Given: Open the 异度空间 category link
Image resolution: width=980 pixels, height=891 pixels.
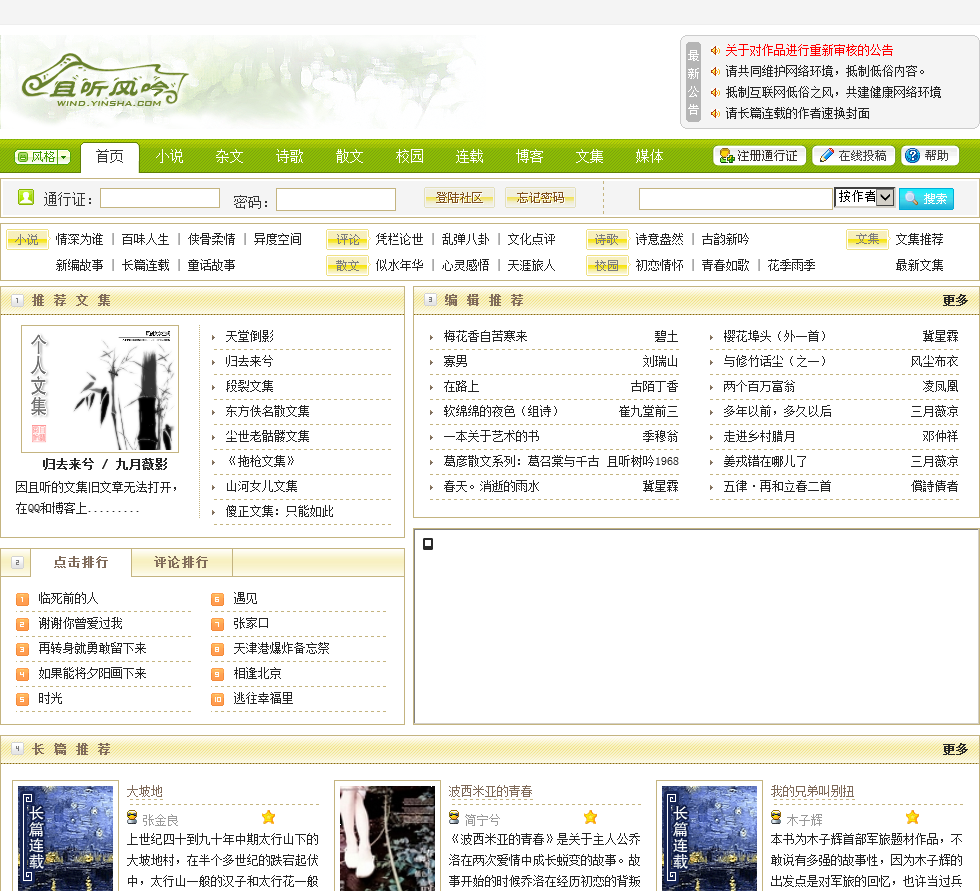Looking at the screenshot, I should click(278, 239).
